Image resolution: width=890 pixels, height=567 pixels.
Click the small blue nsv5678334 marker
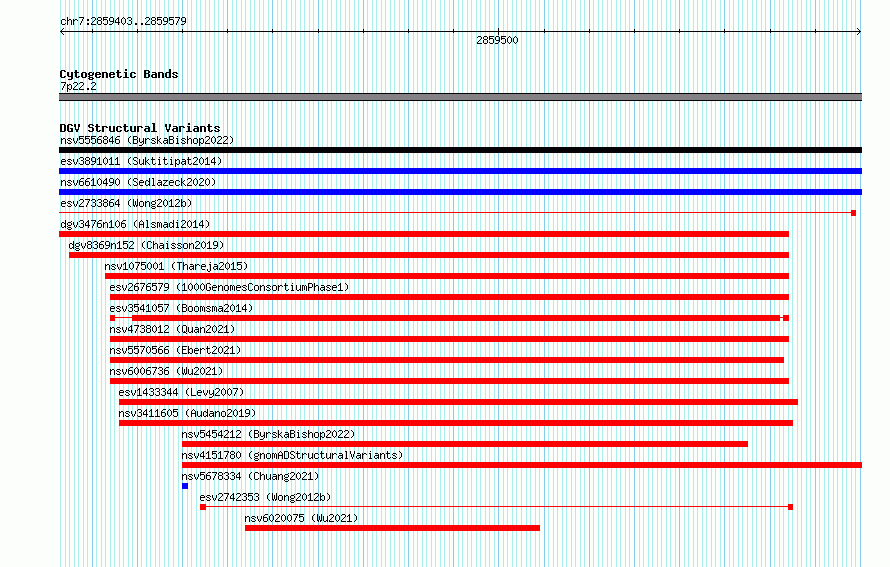tap(185, 486)
